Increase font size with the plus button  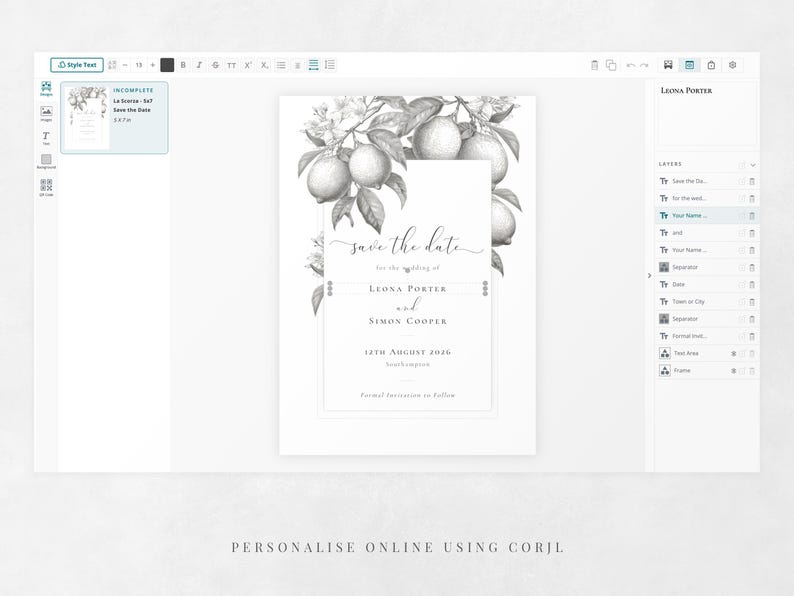[152, 65]
